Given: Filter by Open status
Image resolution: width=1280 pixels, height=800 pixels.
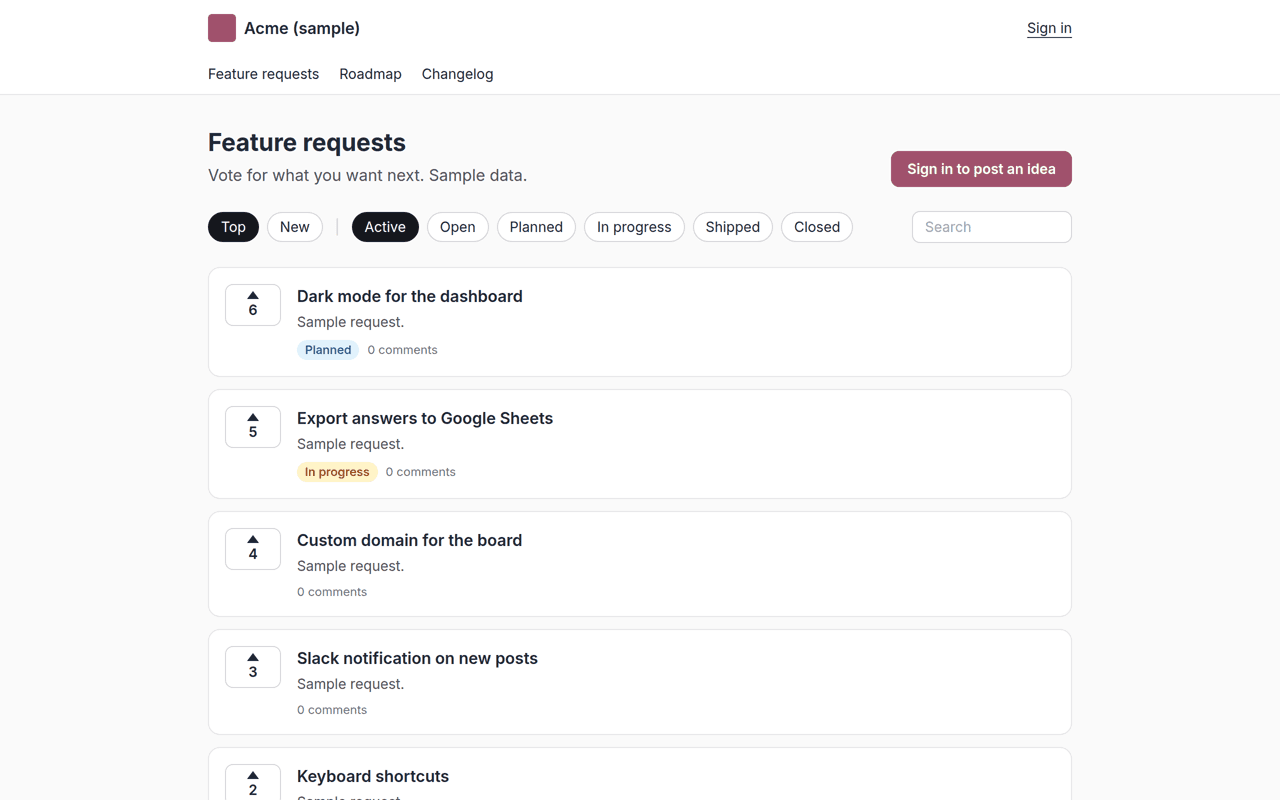Looking at the screenshot, I should tap(458, 227).
